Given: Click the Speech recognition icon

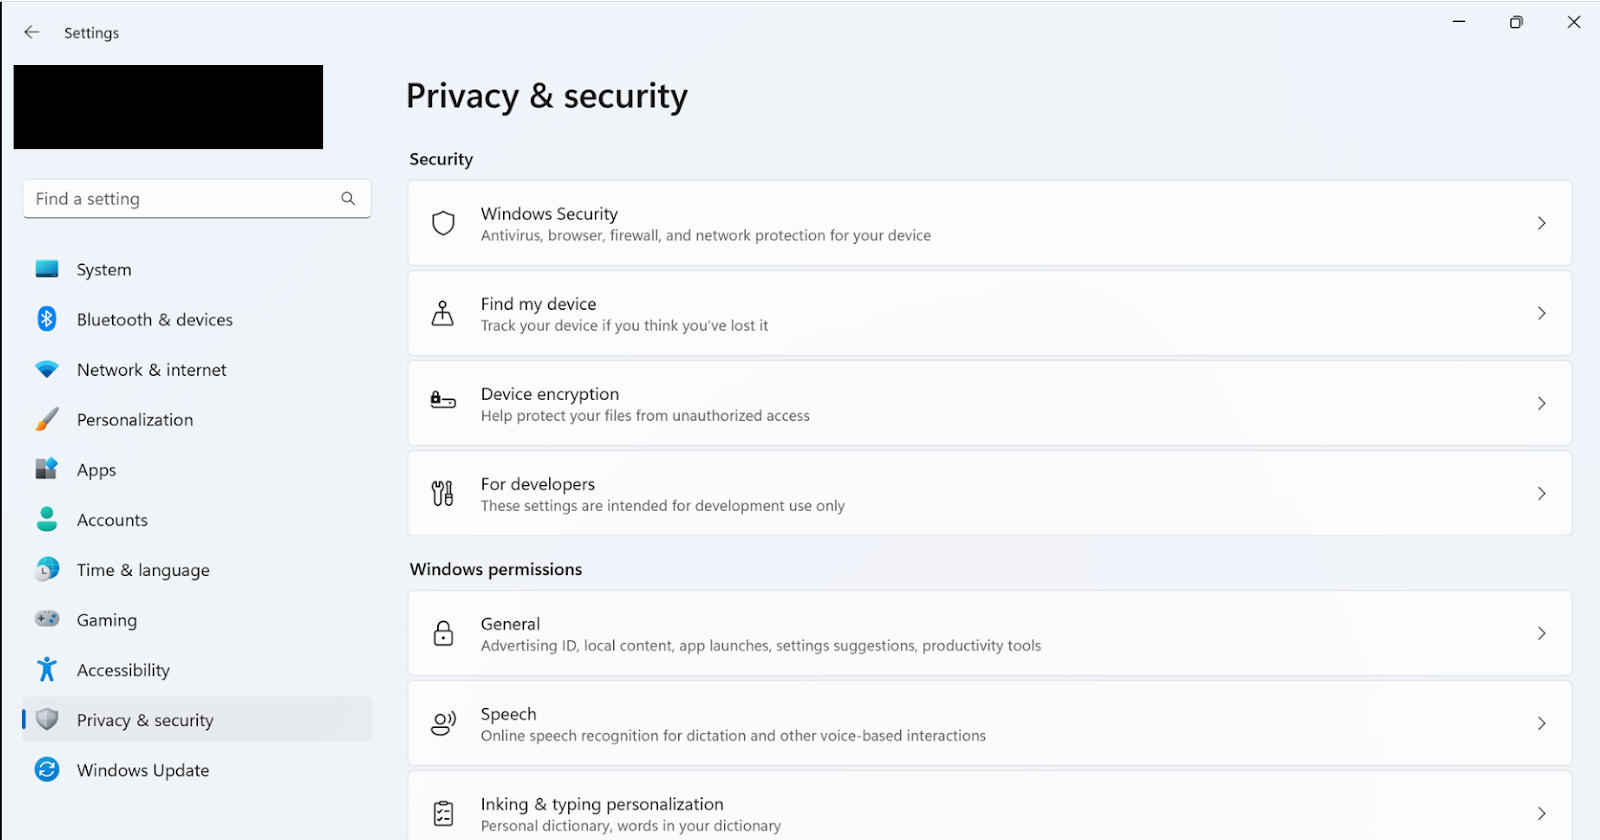Looking at the screenshot, I should [x=443, y=723].
